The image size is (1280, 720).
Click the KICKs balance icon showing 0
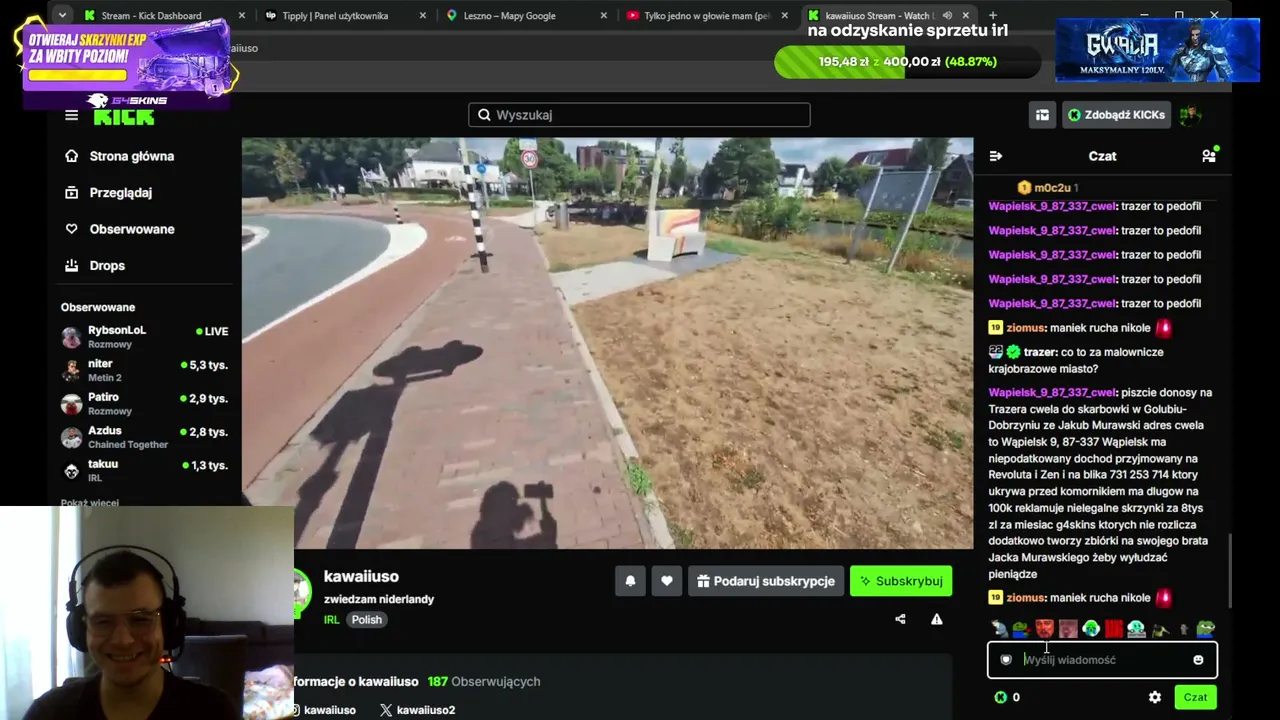1001,697
